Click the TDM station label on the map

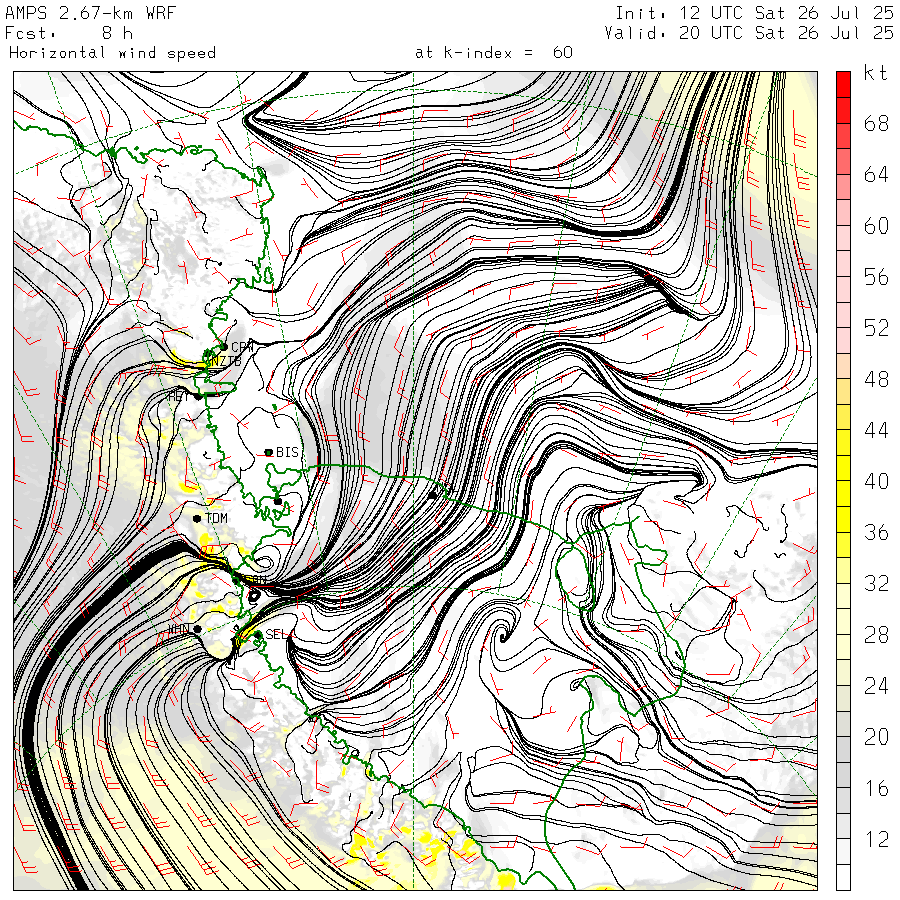click(217, 518)
